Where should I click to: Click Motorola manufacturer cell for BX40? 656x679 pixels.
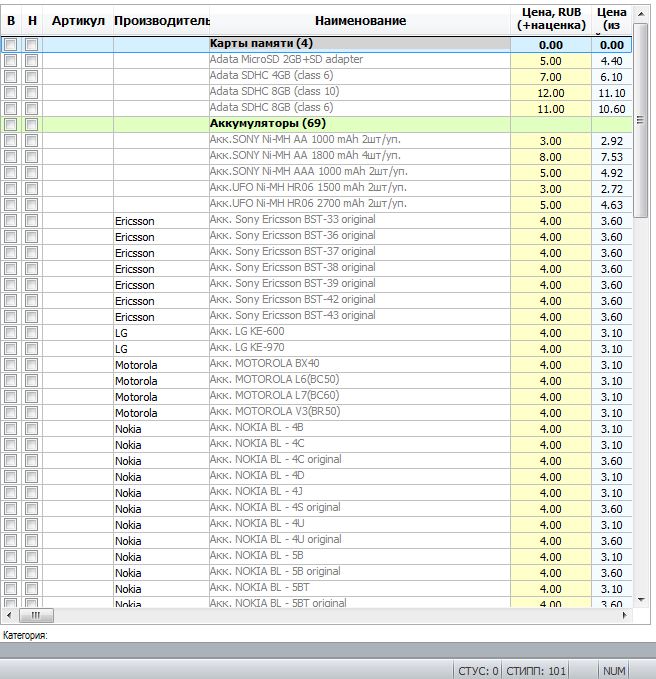tap(162, 365)
